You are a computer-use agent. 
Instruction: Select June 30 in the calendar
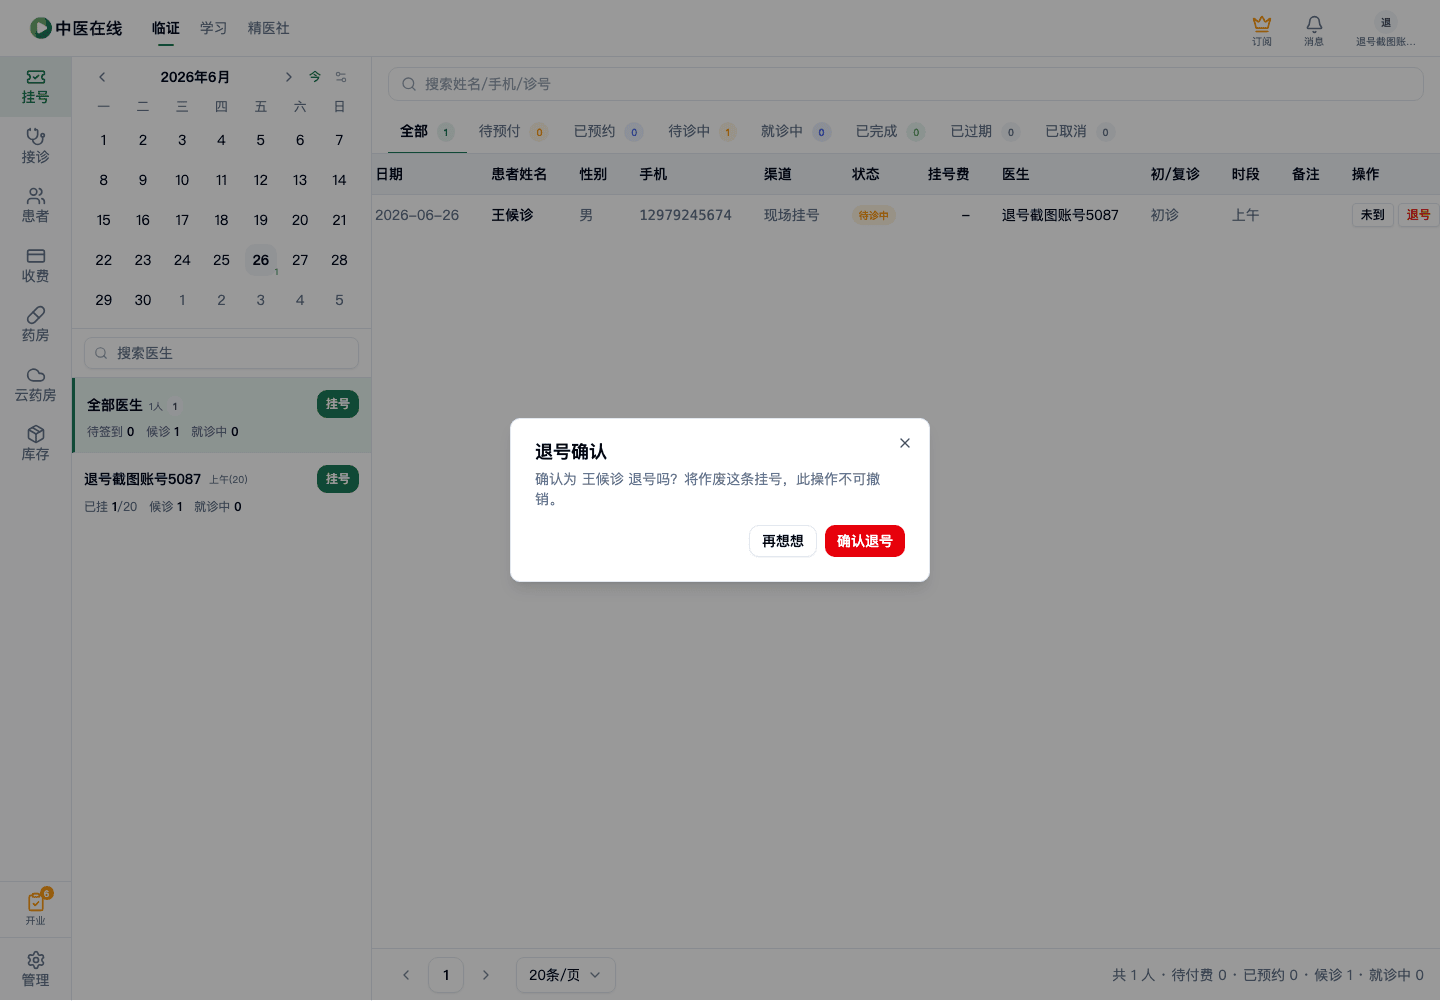pos(143,300)
